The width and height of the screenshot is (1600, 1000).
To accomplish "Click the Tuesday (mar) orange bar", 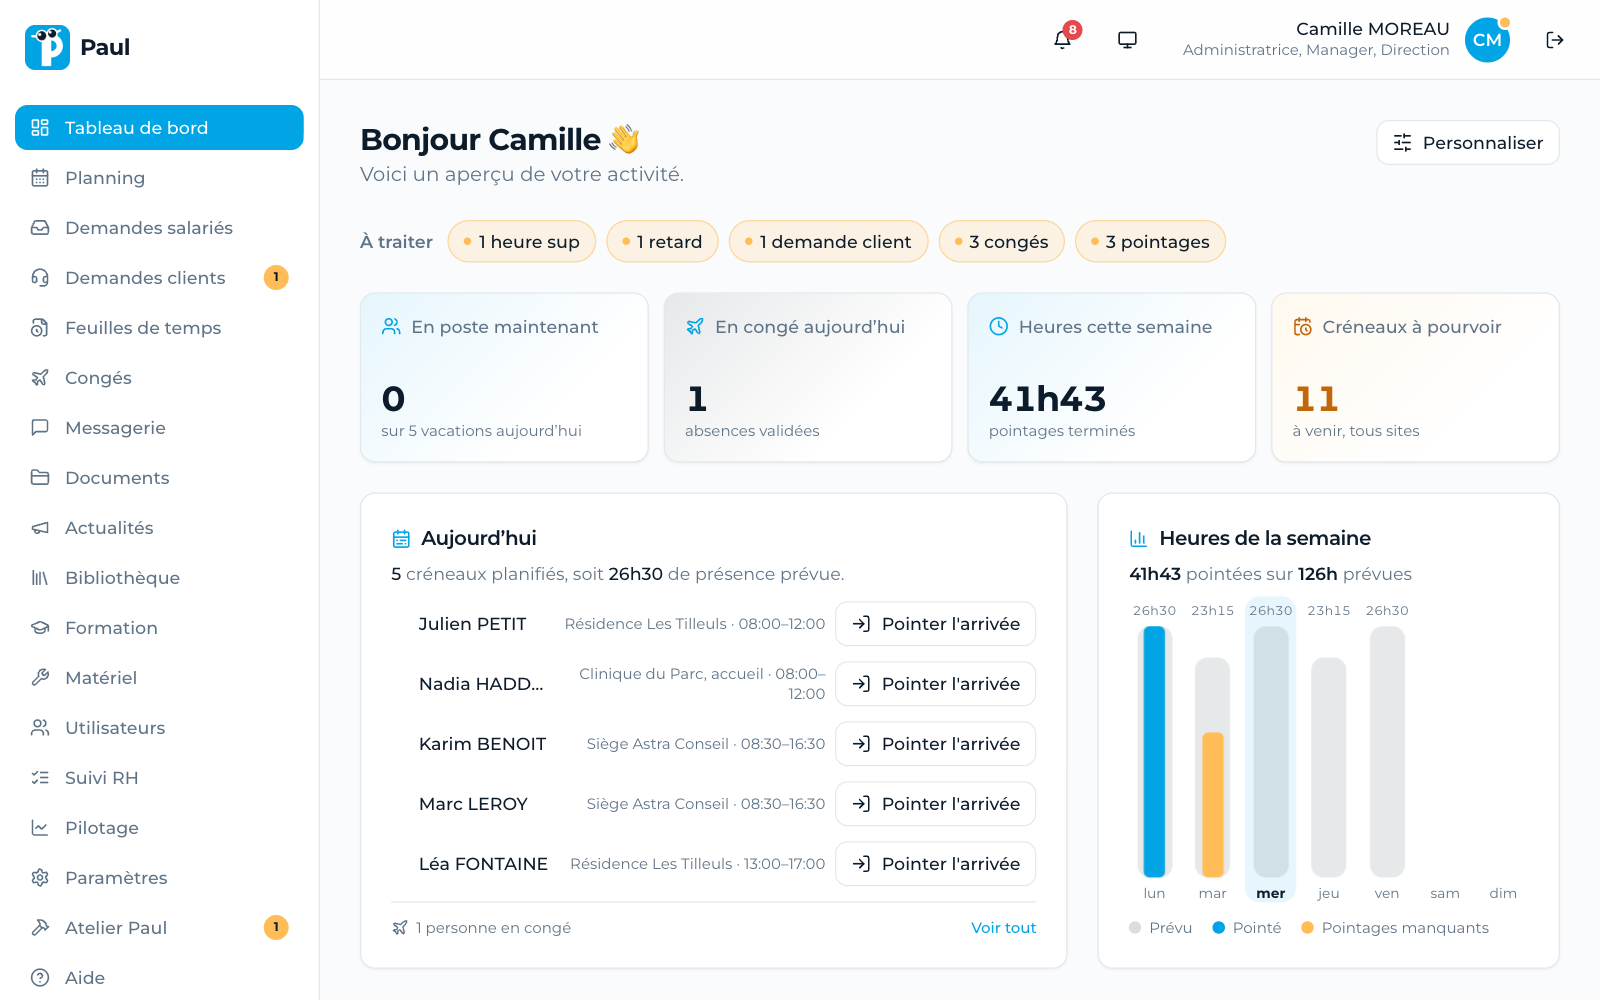I will pyautogui.click(x=1213, y=805).
